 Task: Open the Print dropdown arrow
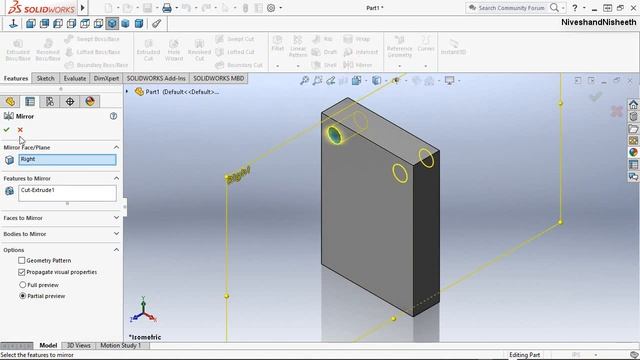point(176,8)
